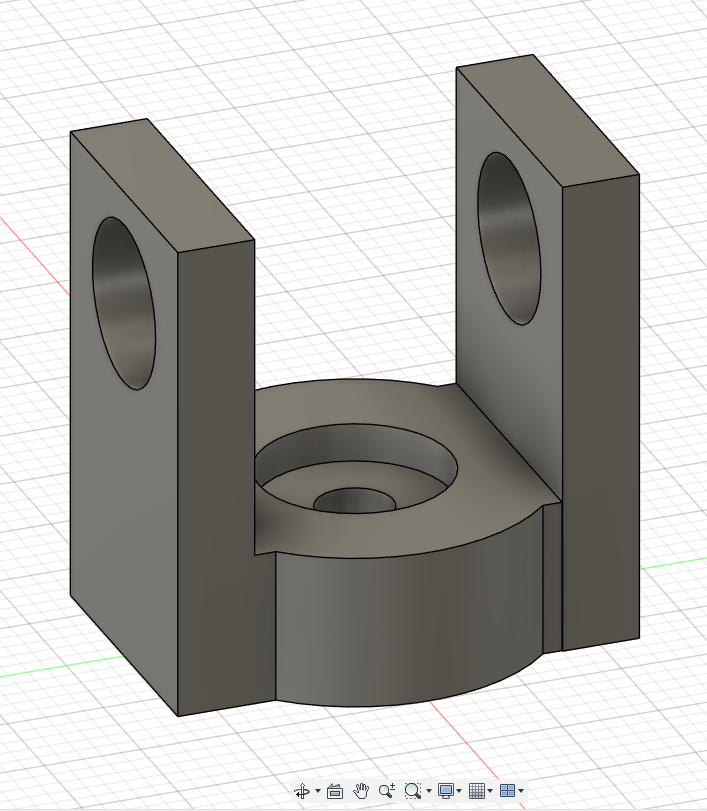Image resolution: width=707 pixels, height=811 pixels.
Task: Expand the Orbit type dropdown arrow
Action: 318,792
